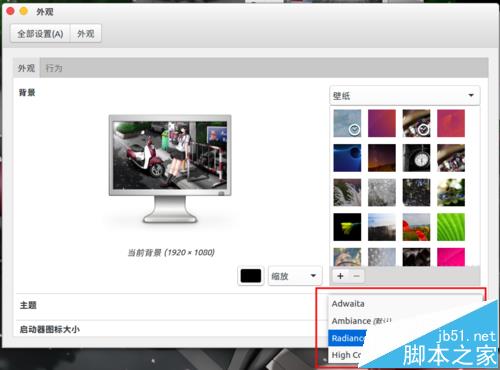Click the 全部设置(A) button

pyautogui.click(x=40, y=34)
